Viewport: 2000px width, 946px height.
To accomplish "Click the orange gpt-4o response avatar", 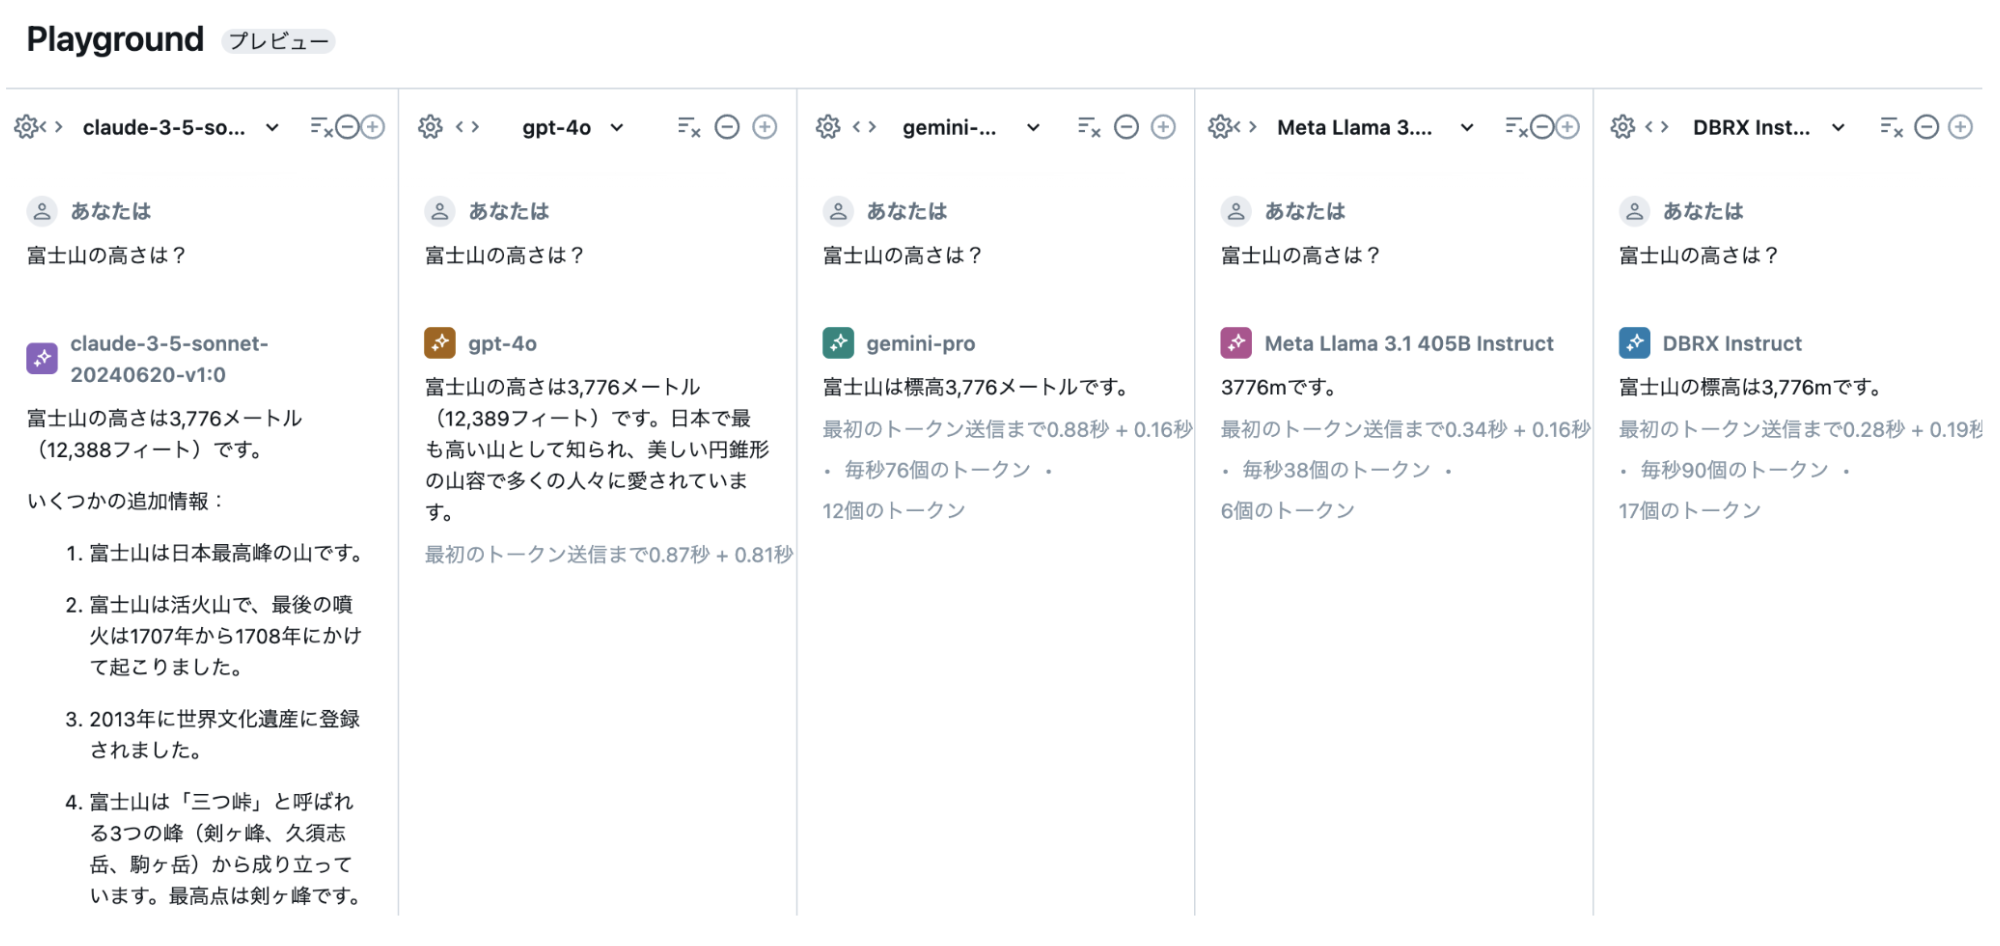I will [x=440, y=343].
